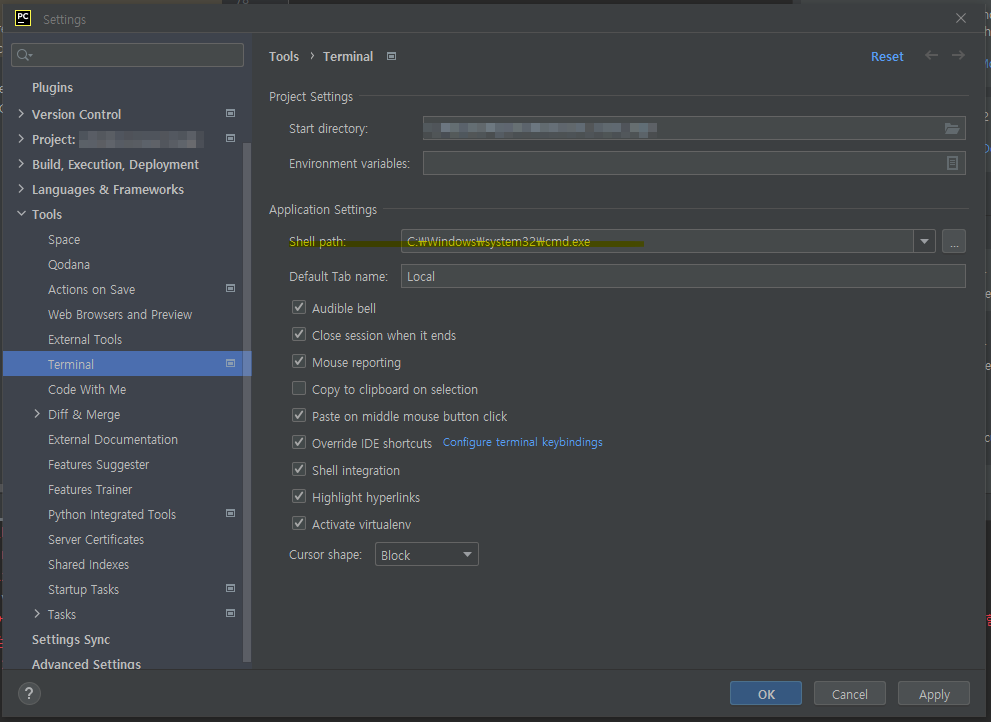991x722 pixels.
Task: Open Advanced Settings page
Action: tap(87, 664)
